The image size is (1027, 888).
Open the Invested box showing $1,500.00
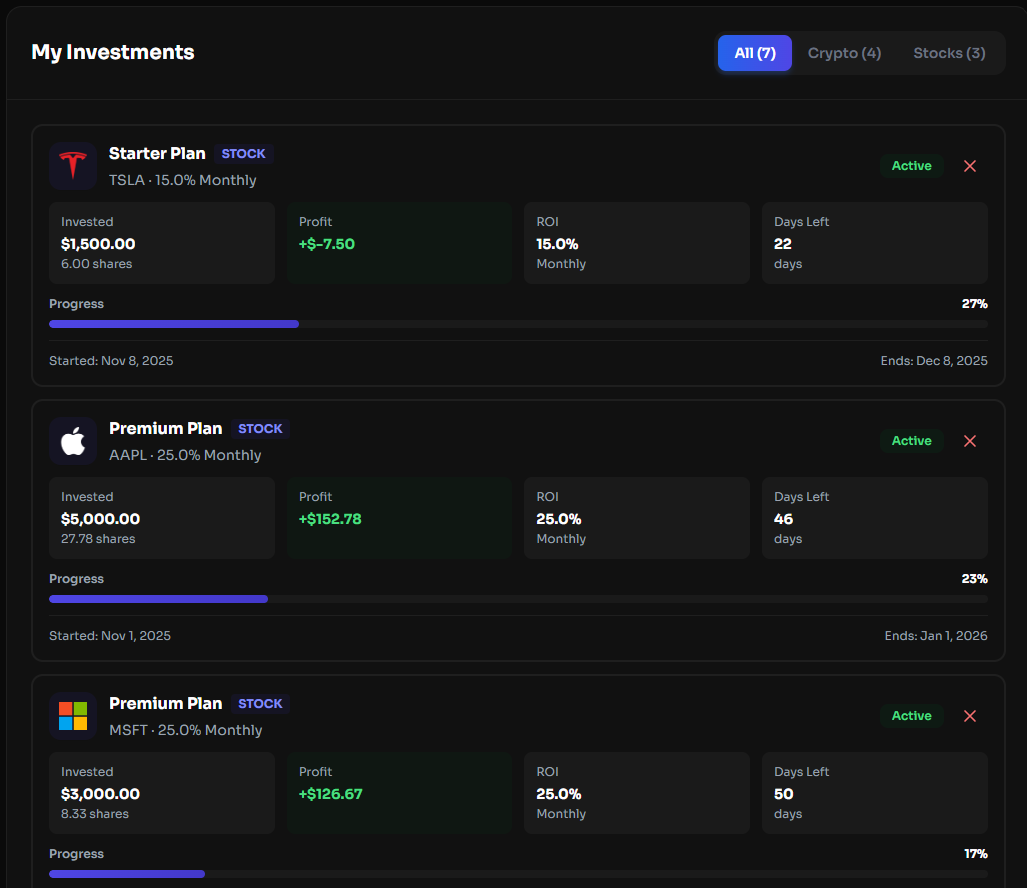[x=162, y=242]
